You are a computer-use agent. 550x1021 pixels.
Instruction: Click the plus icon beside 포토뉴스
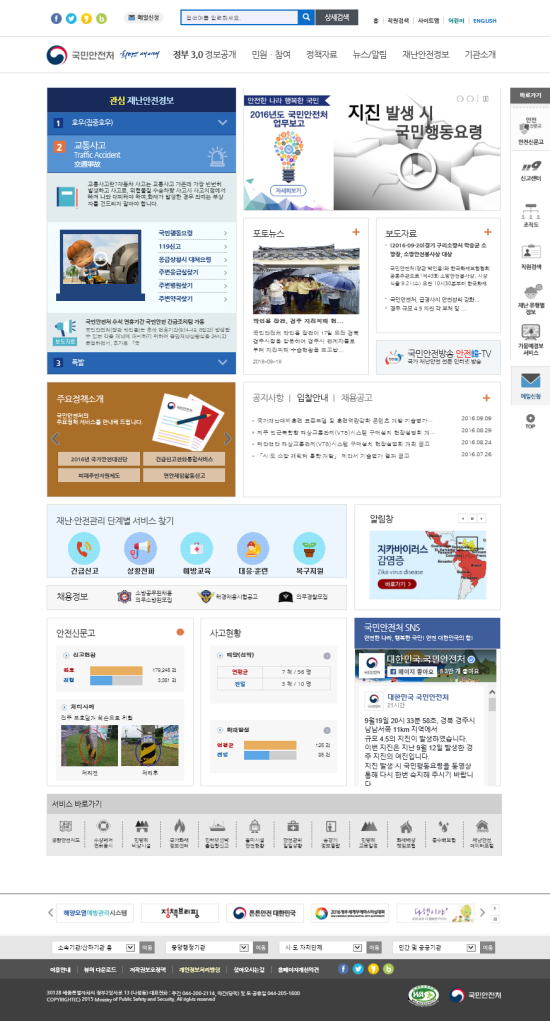(356, 232)
